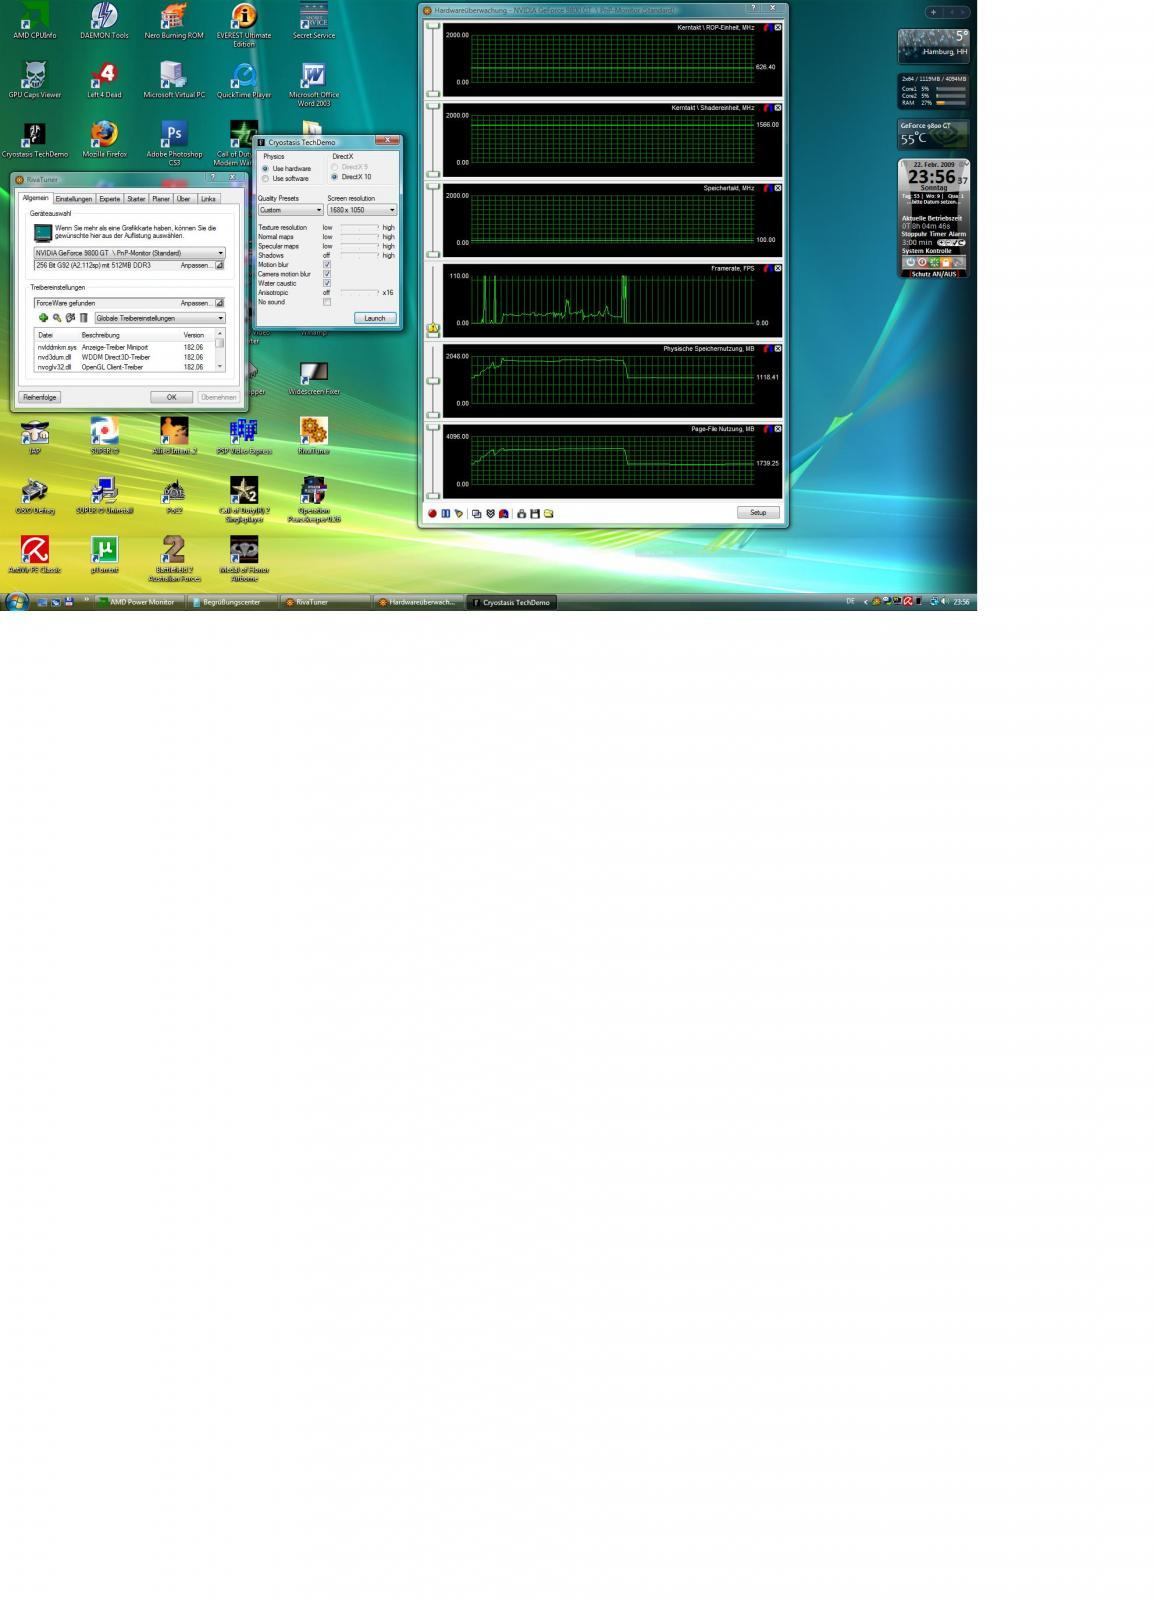Select the GPU Caps Viewer desktop icon
Viewport: 1154px width, 1600px height.
coord(34,80)
